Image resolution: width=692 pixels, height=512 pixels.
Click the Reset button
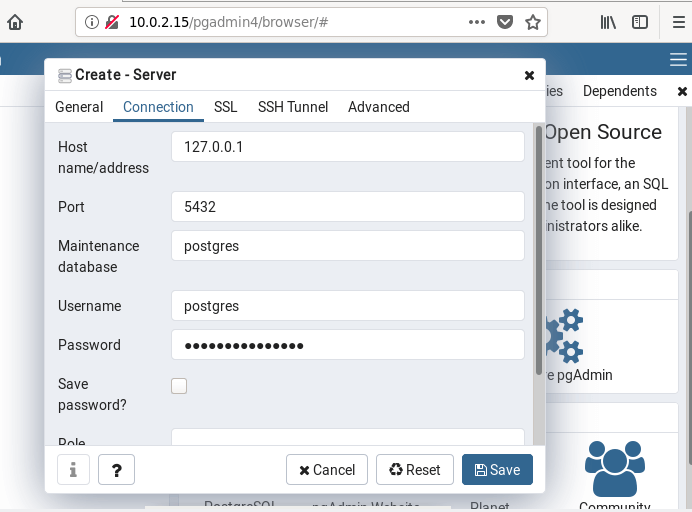[414, 470]
